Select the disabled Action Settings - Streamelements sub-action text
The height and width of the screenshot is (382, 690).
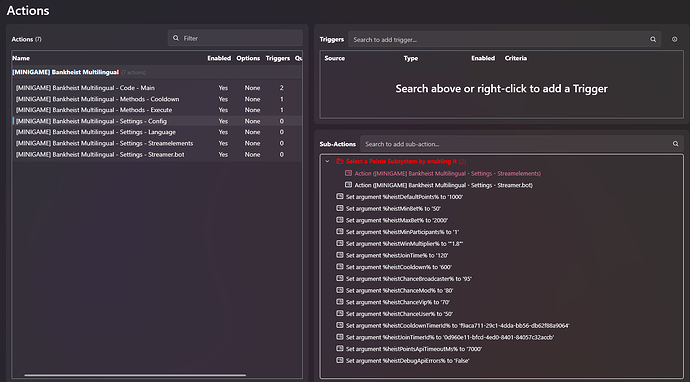tap(448, 173)
